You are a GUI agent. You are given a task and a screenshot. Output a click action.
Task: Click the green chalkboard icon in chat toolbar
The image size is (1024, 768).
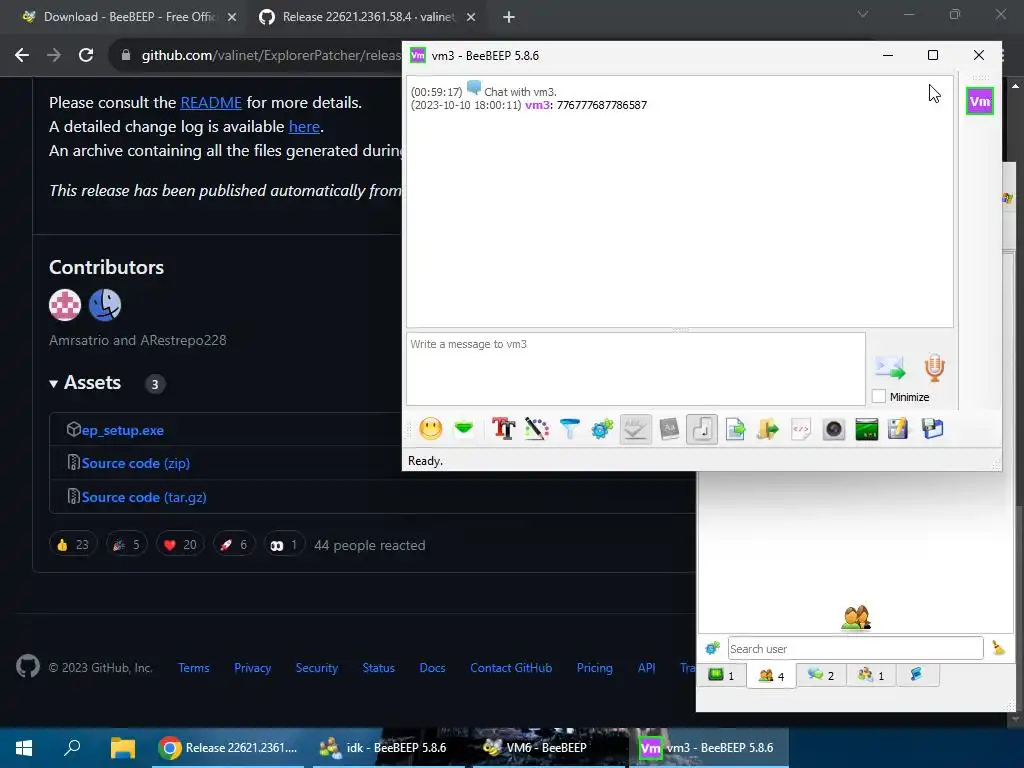867,429
